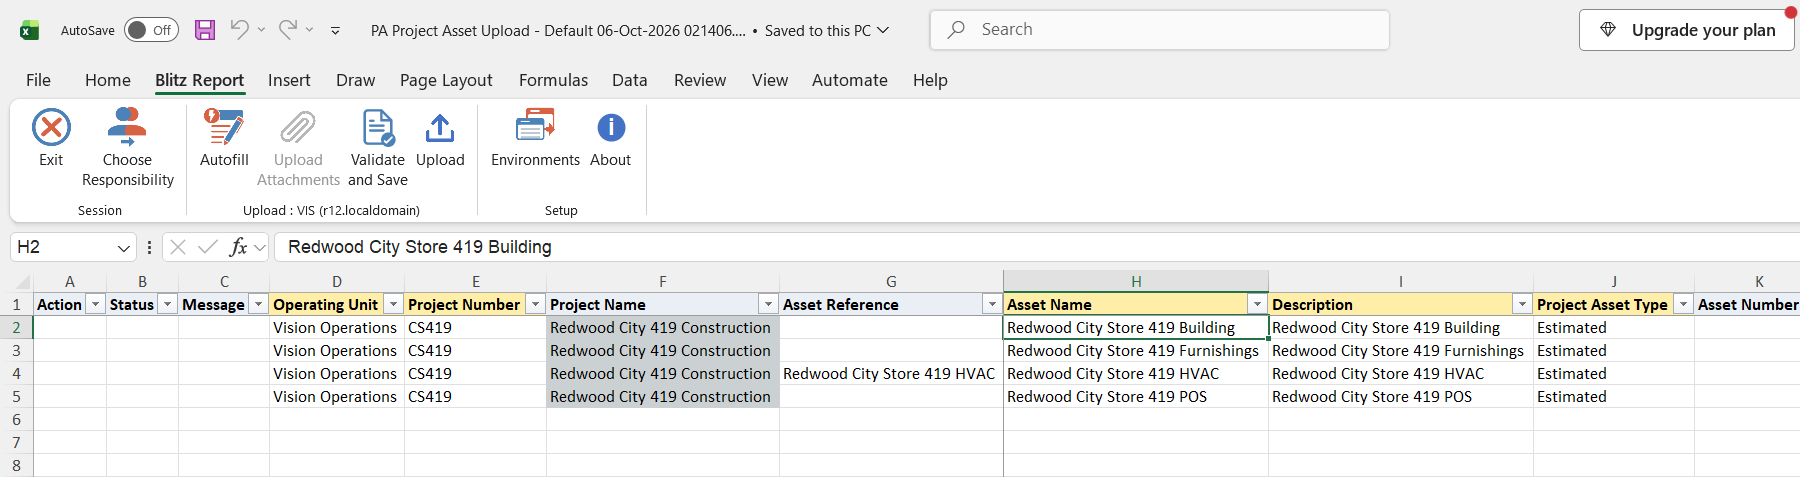
Task: Open the Redo history dropdown arrow
Action: [310, 30]
